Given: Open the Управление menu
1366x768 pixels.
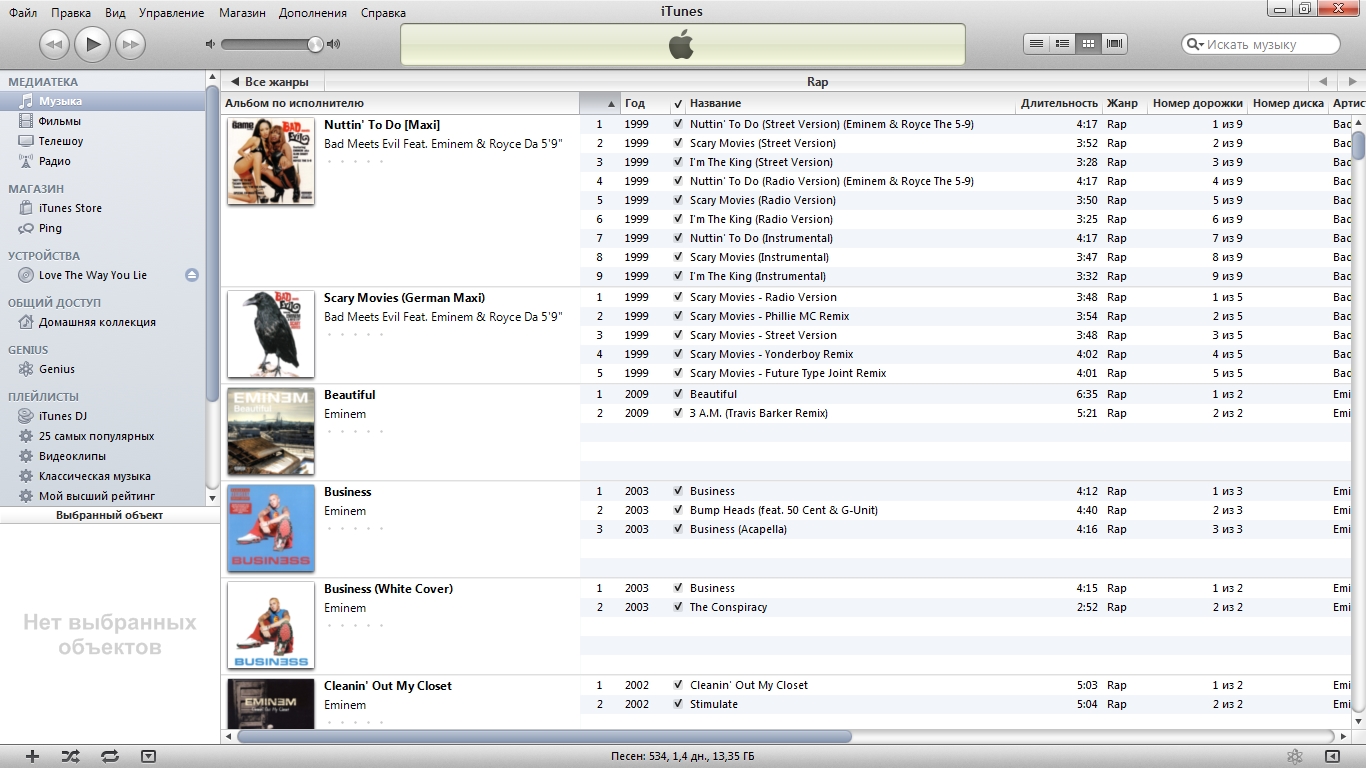Looking at the screenshot, I should [172, 13].
